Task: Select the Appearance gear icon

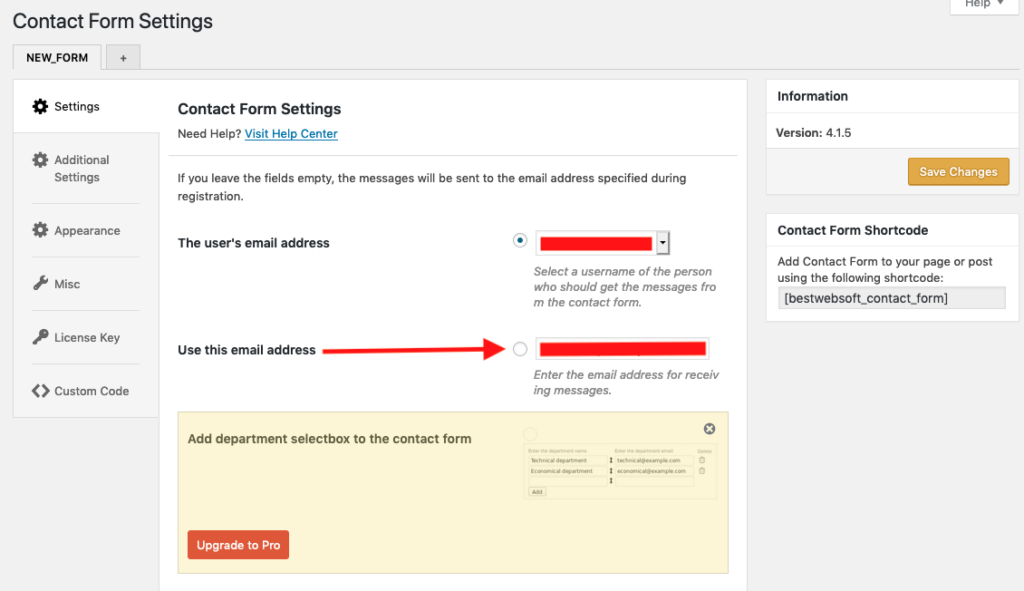Action: [x=41, y=230]
